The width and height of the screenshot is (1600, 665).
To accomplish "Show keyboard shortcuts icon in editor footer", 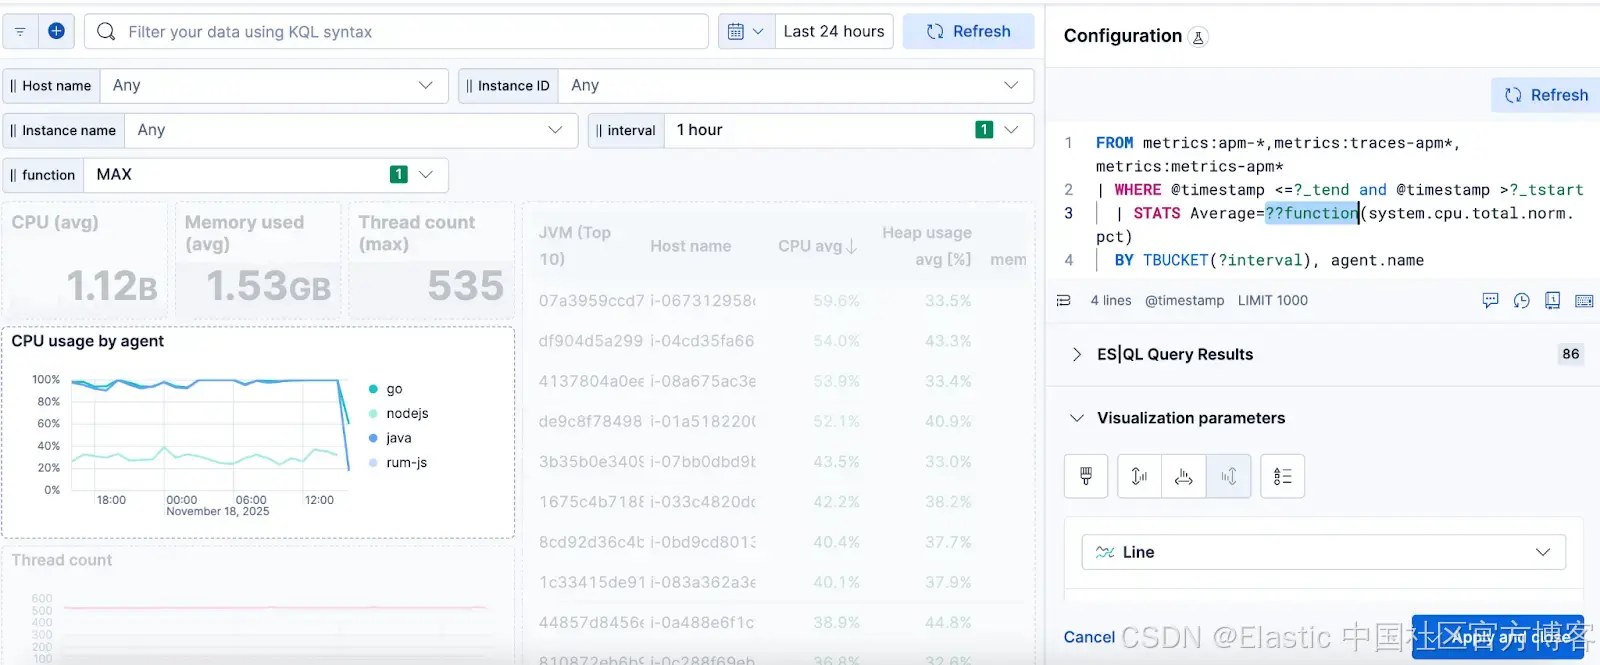I will coord(1584,300).
